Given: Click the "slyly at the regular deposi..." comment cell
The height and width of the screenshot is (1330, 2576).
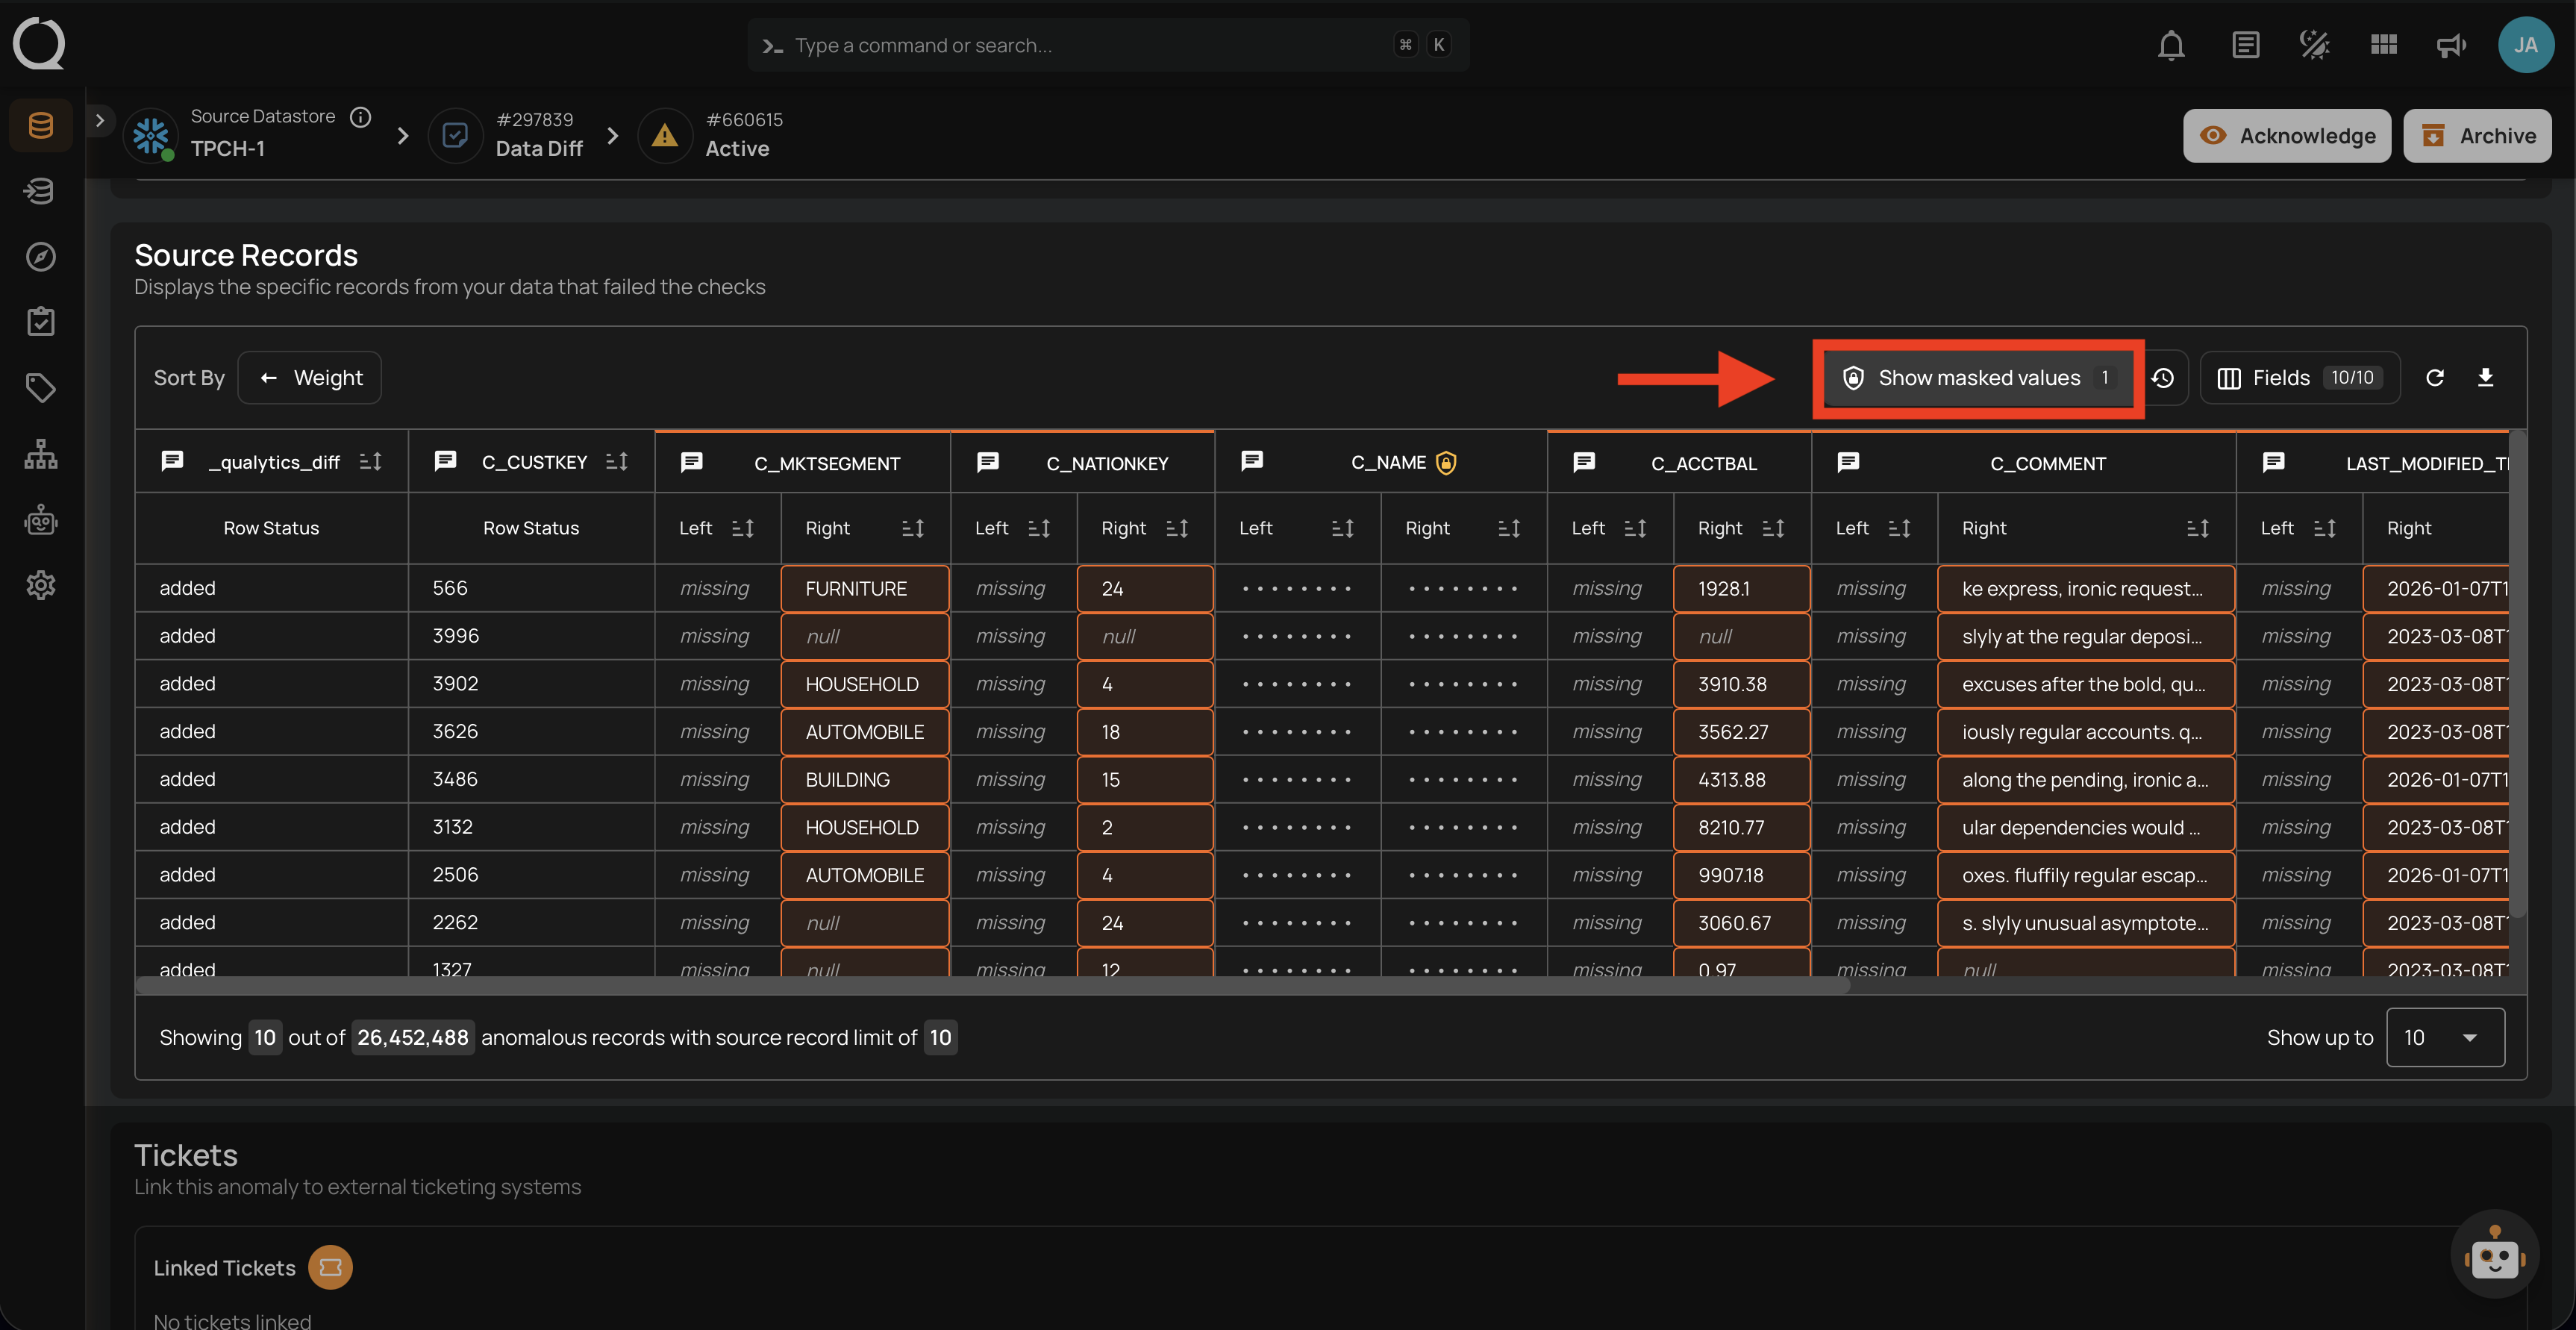Looking at the screenshot, I should (x=2085, y=636).
